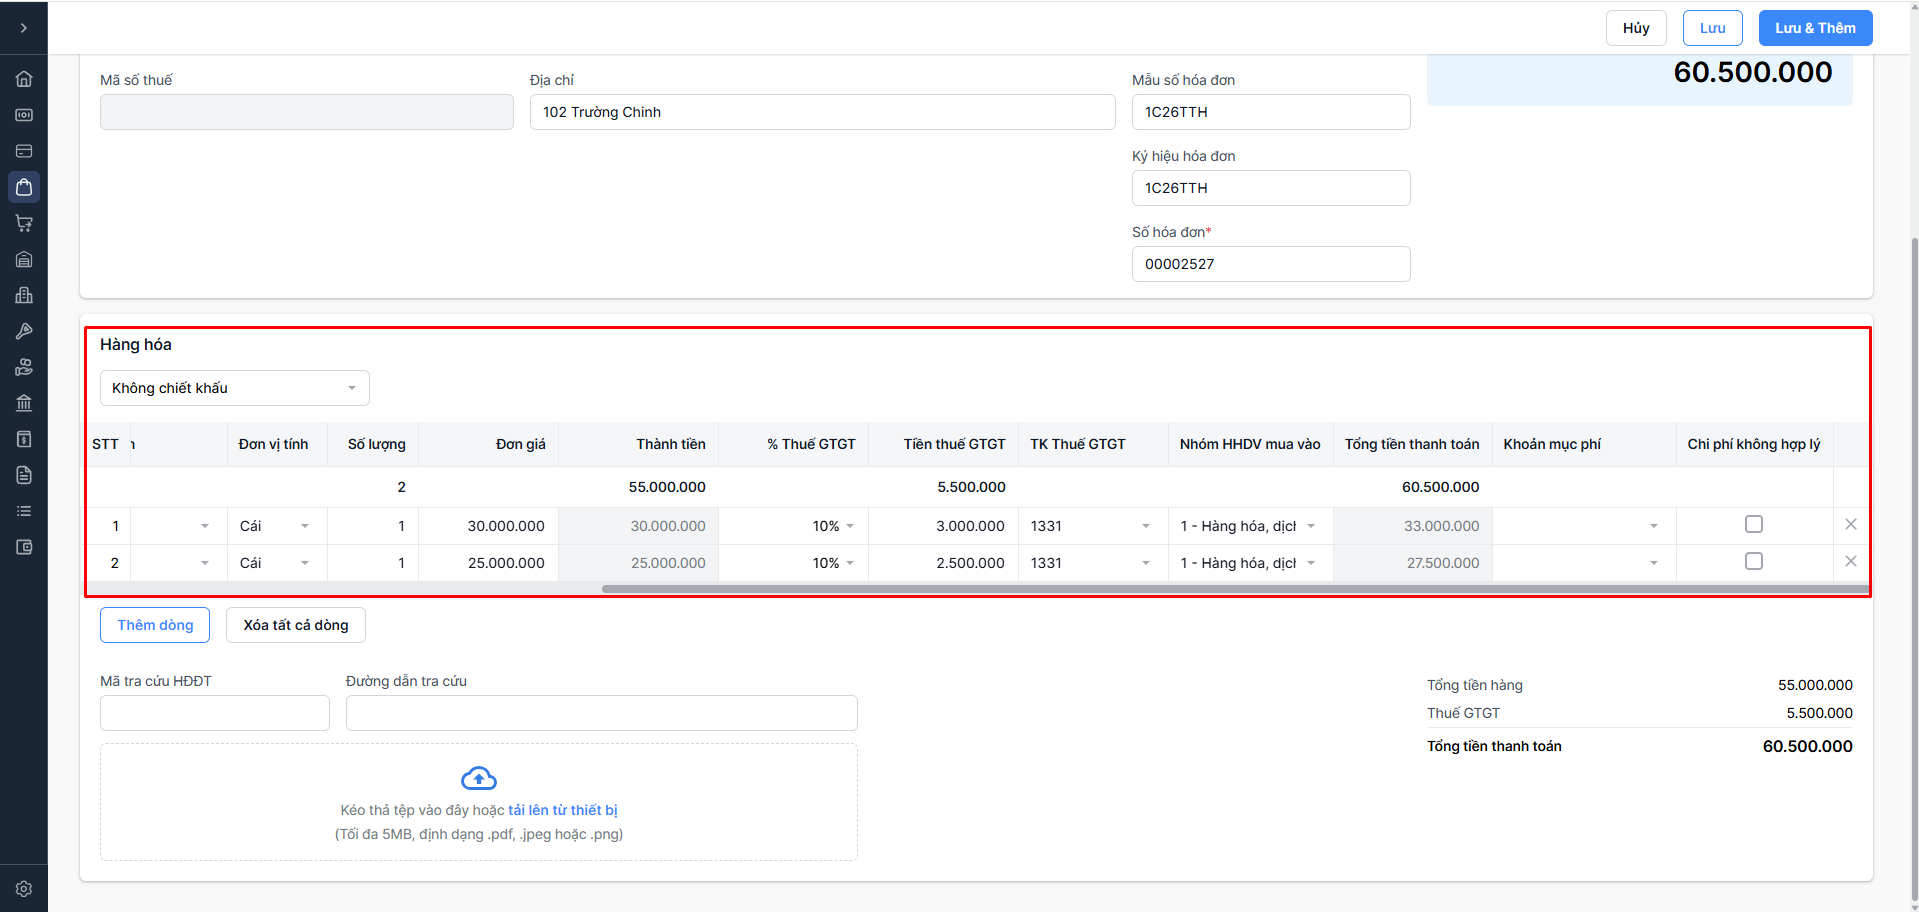The height and width of the screenshot is (912, 1919).
Task: Click the 'Mã tra cứu HĐĐT' input field
Action: pos(215,713)
